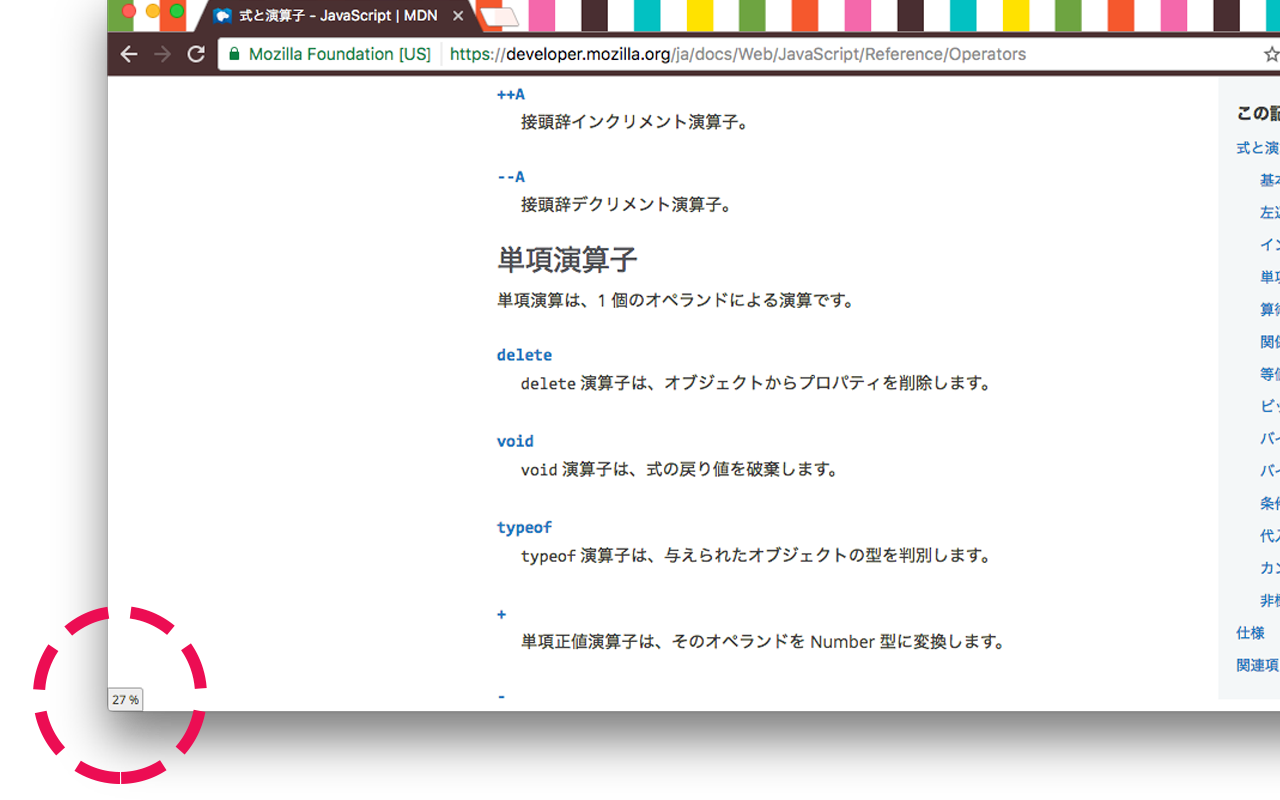Screen dimensions: 1280x800
Task: Click the MDN favicon on the browser tab
Action: (x=222, y=16)
